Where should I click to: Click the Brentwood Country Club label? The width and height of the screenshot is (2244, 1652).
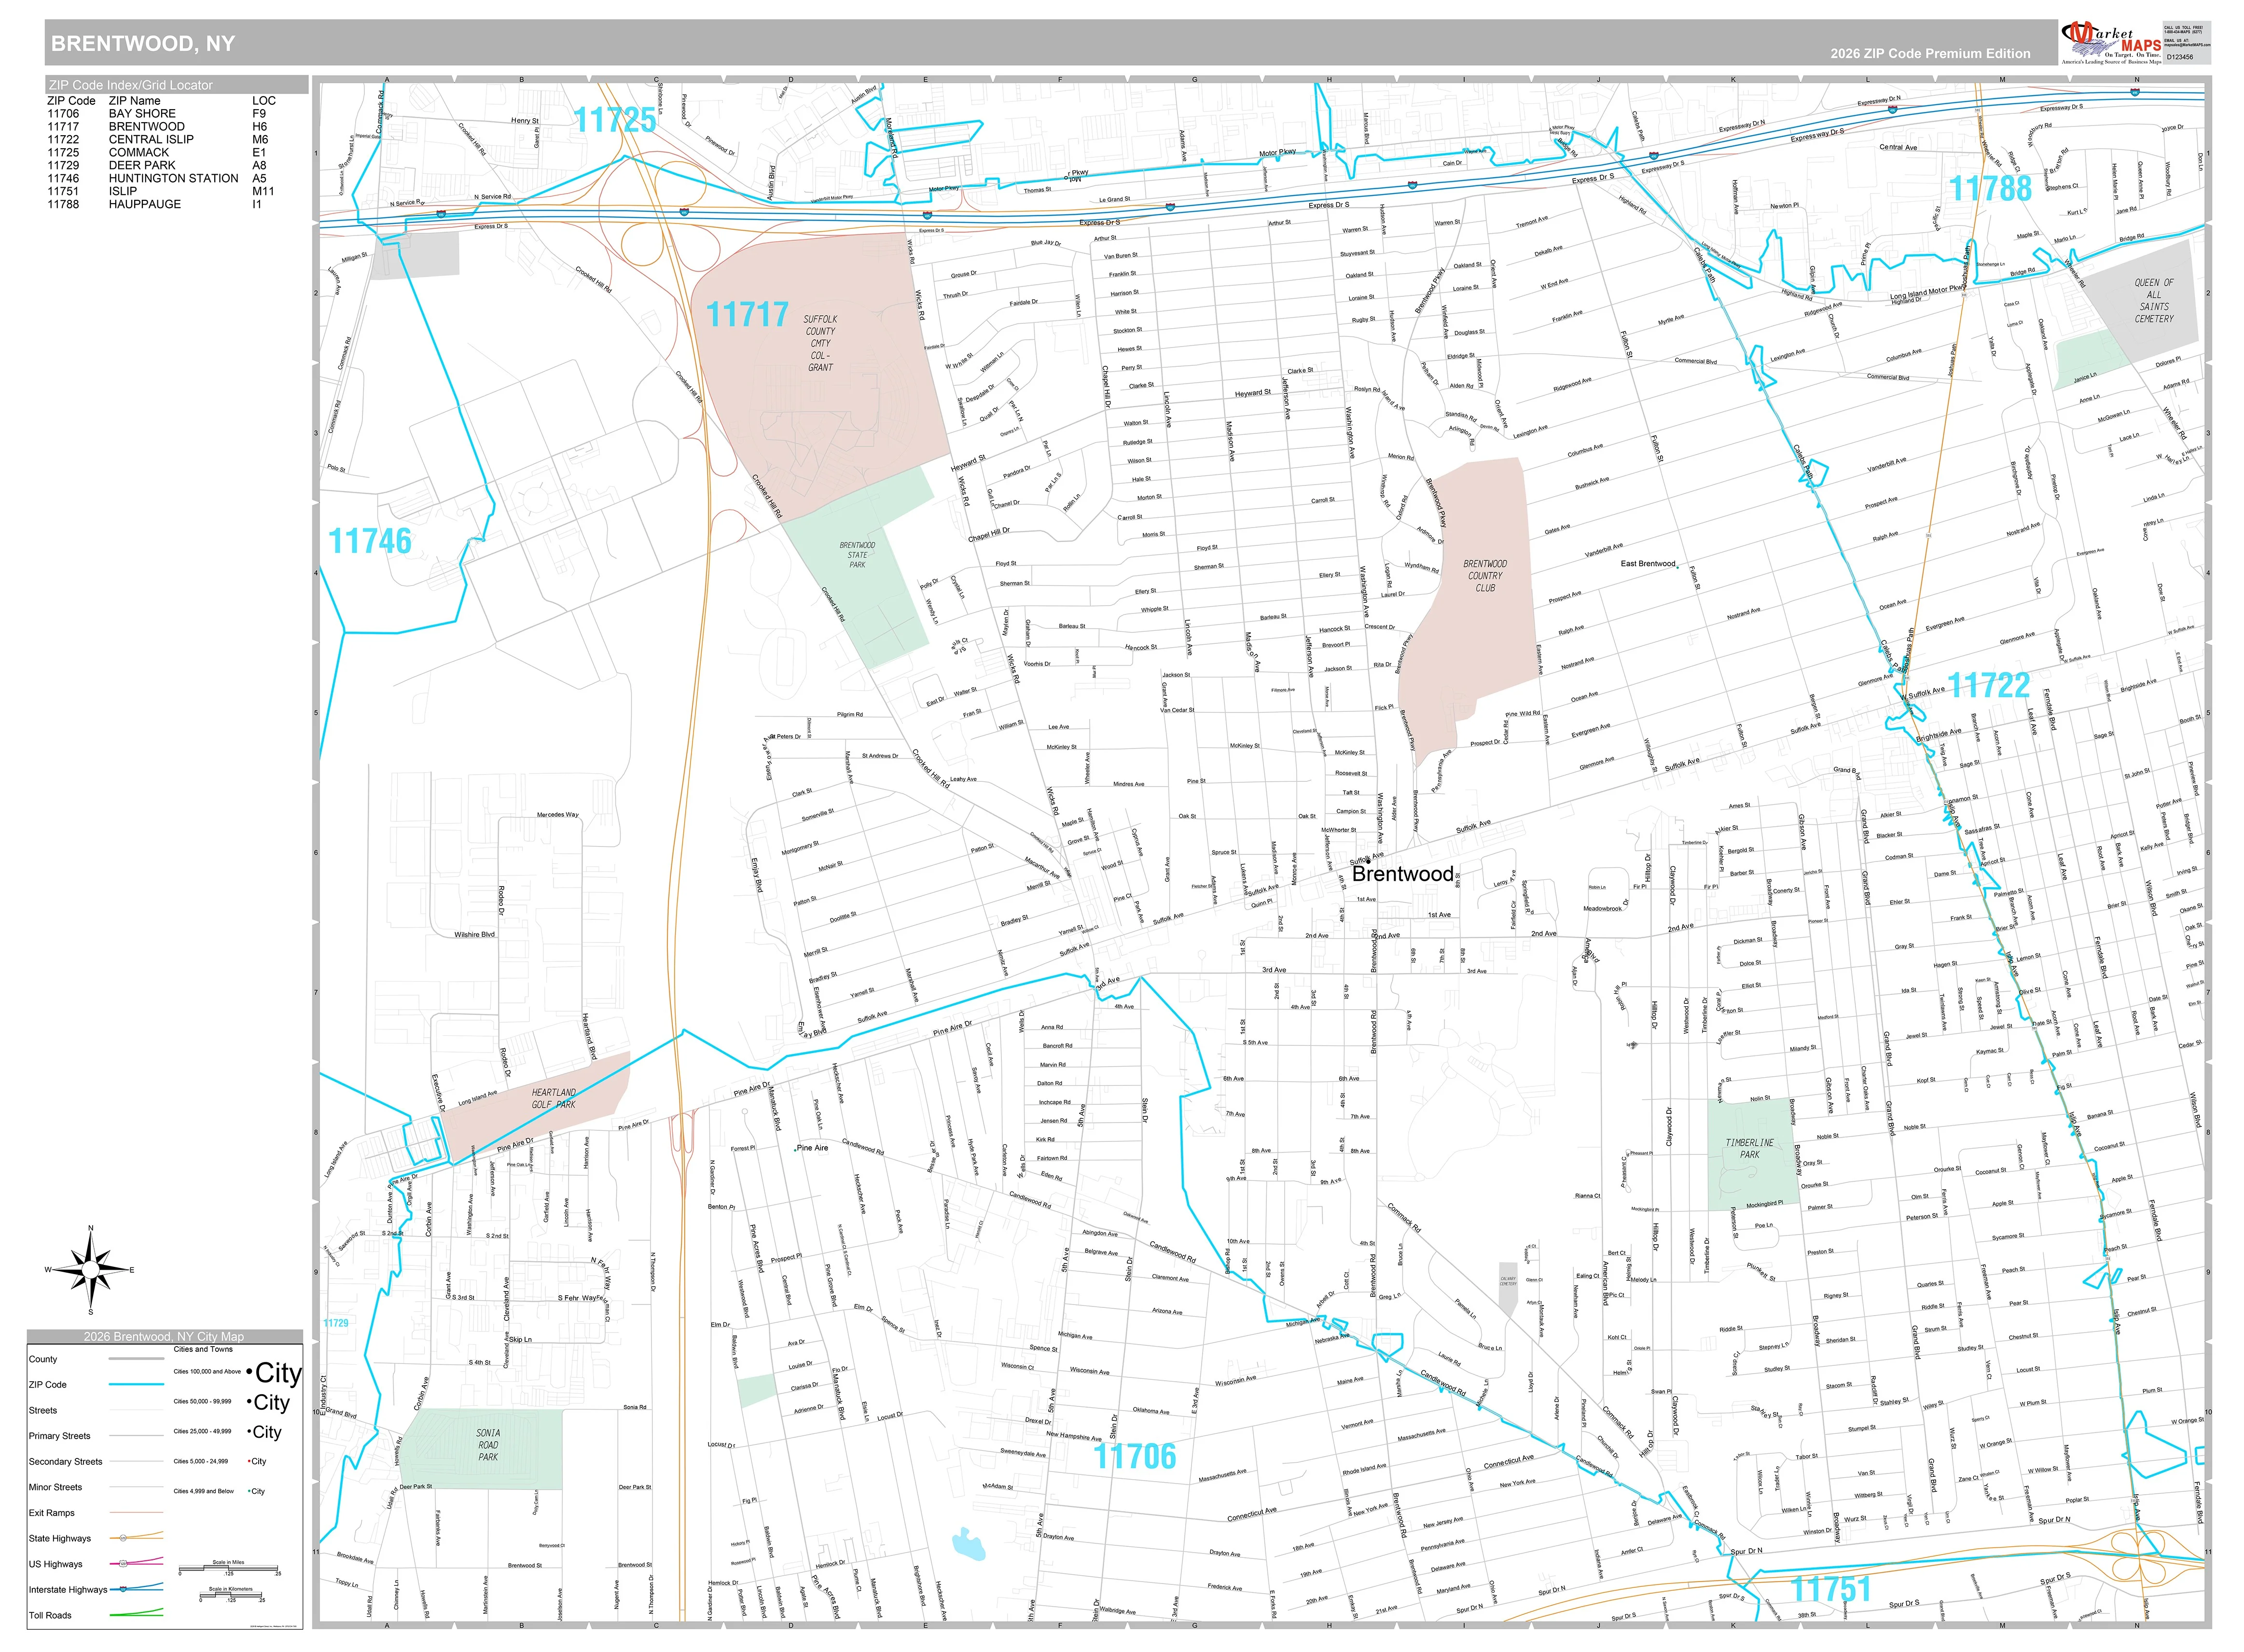pyautogui.click(x=1485, y=576)
